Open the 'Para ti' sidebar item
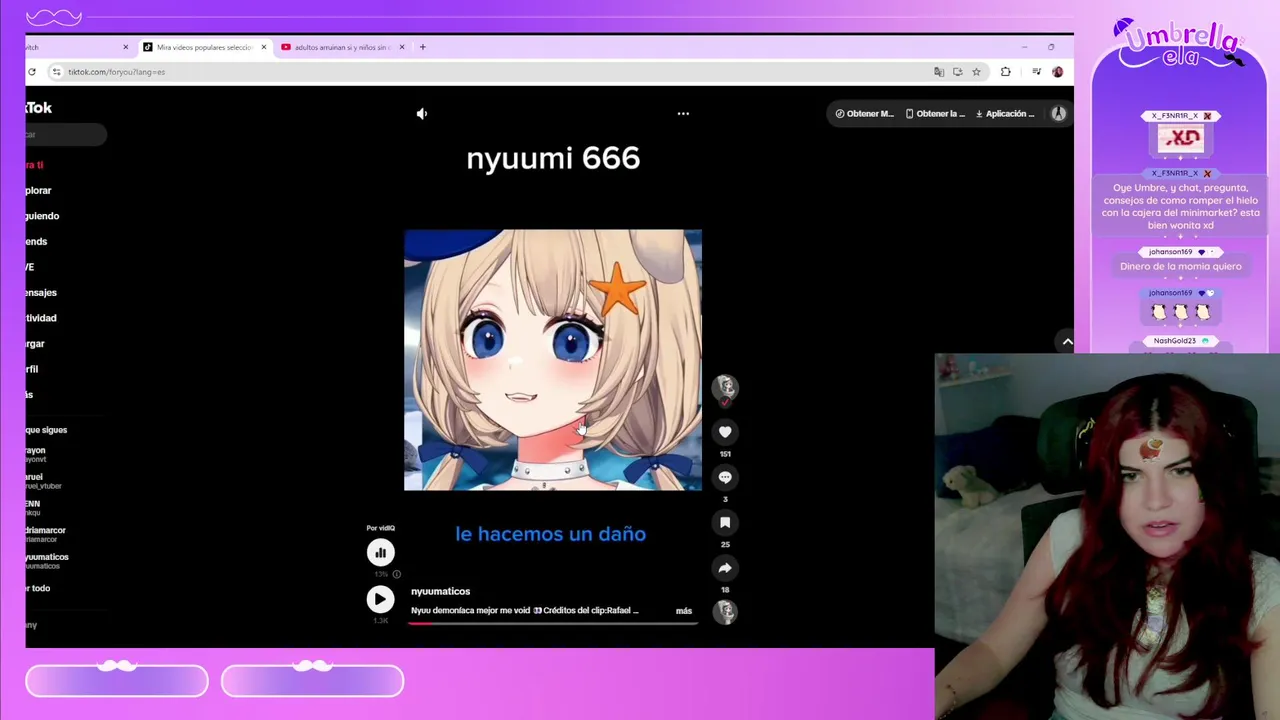The image size is (1280, 720). click(x=36, y=165)
